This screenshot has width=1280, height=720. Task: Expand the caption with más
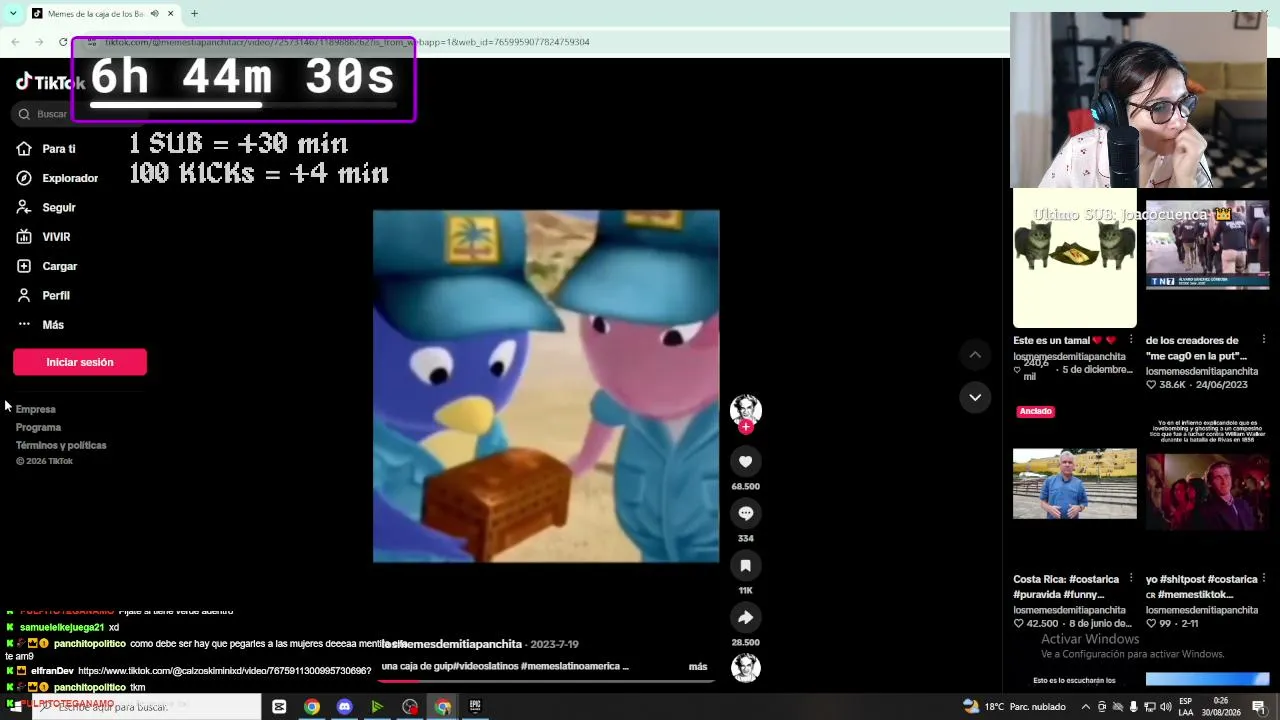click(x=698, y=667)
